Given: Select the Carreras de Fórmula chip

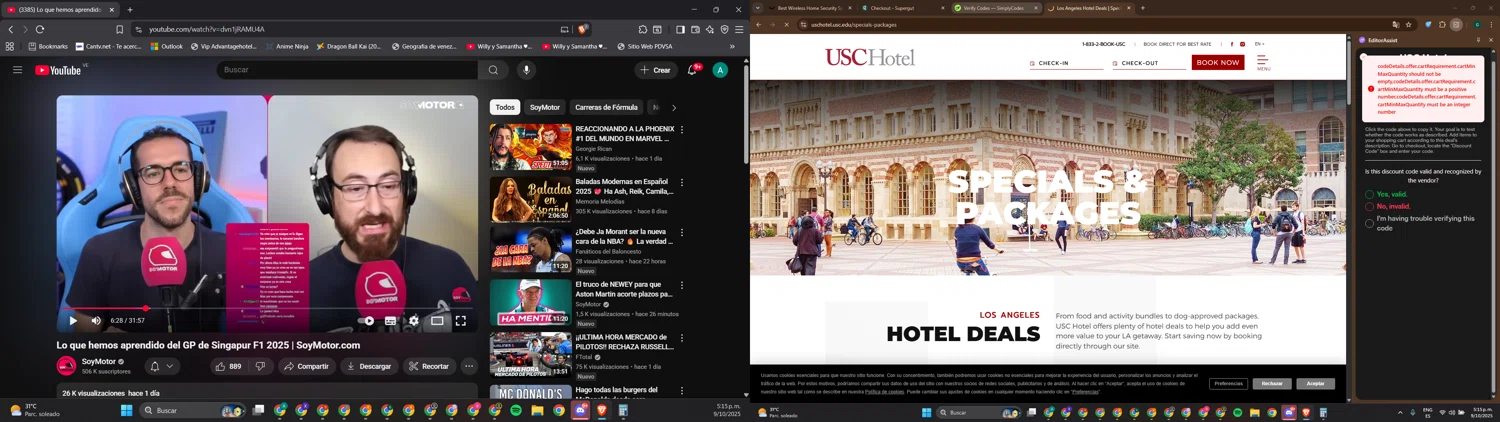Looking at the screenshot, I should (x=606, y=107).
